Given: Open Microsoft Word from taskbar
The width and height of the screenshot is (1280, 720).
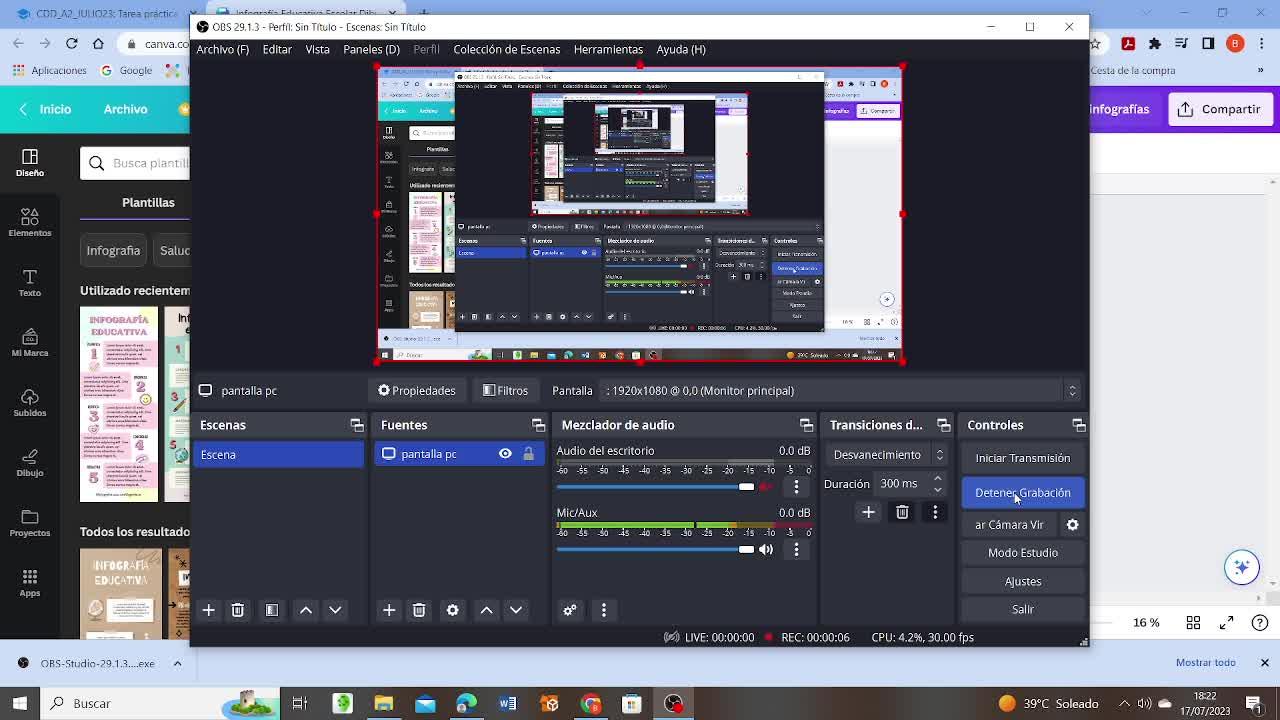Looking at the screenshot, I should pyautogui.click(x=507, y=704).
